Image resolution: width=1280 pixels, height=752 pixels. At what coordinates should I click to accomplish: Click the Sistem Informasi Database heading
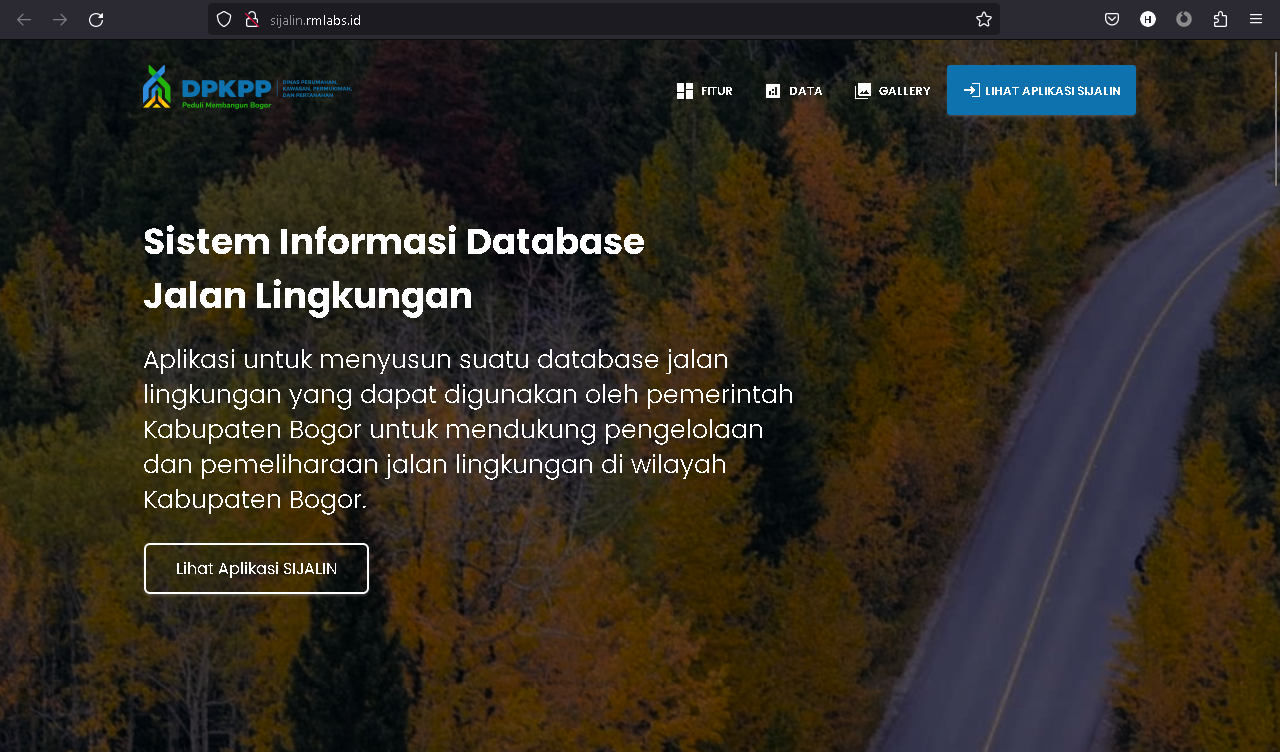coord(394,242)
